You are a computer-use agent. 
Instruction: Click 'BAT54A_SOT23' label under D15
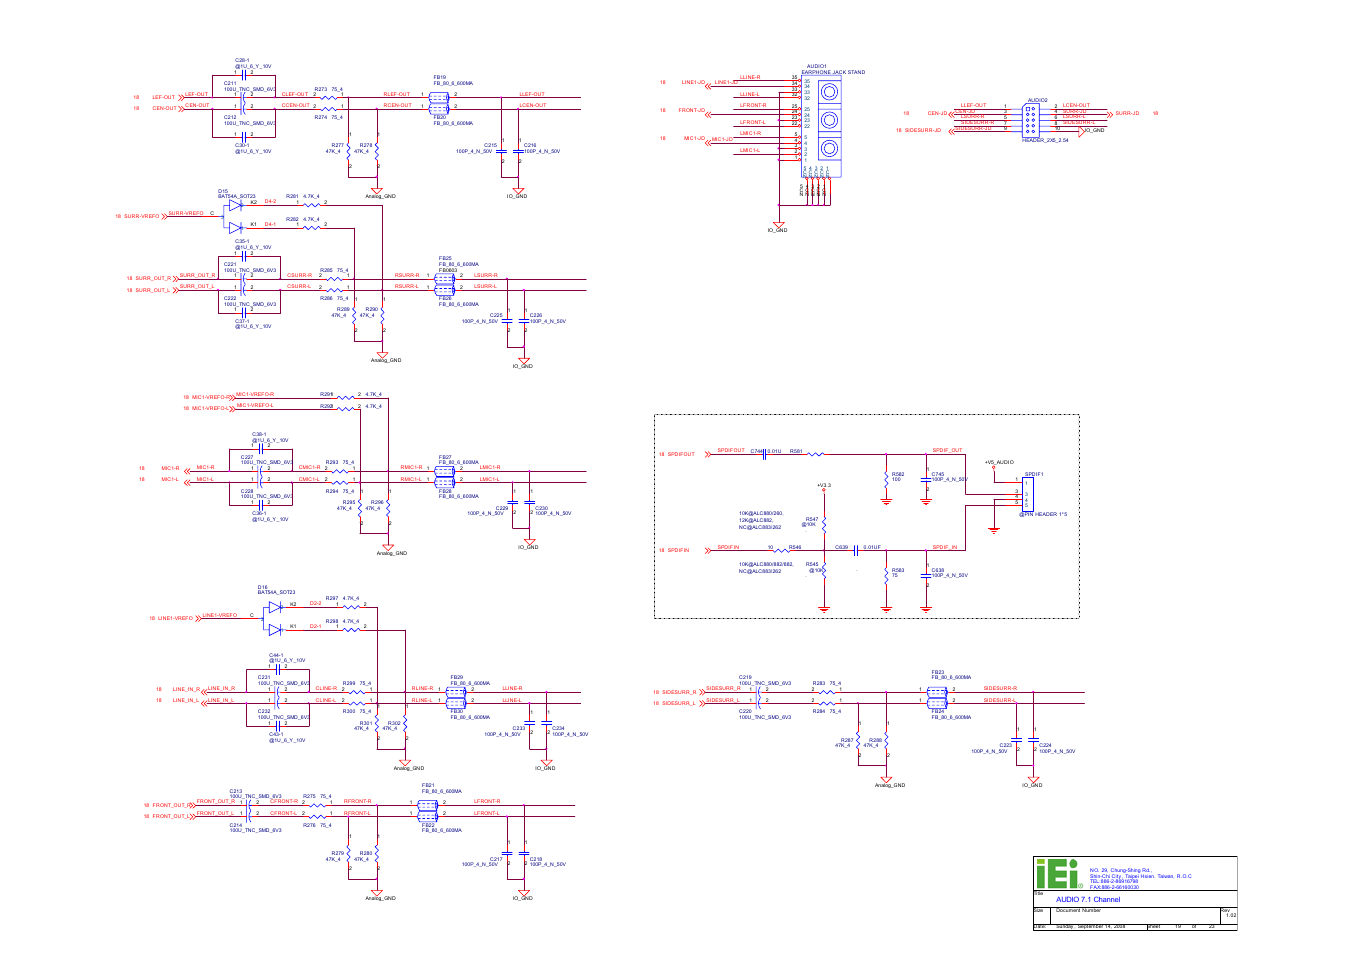pos(236,197)
